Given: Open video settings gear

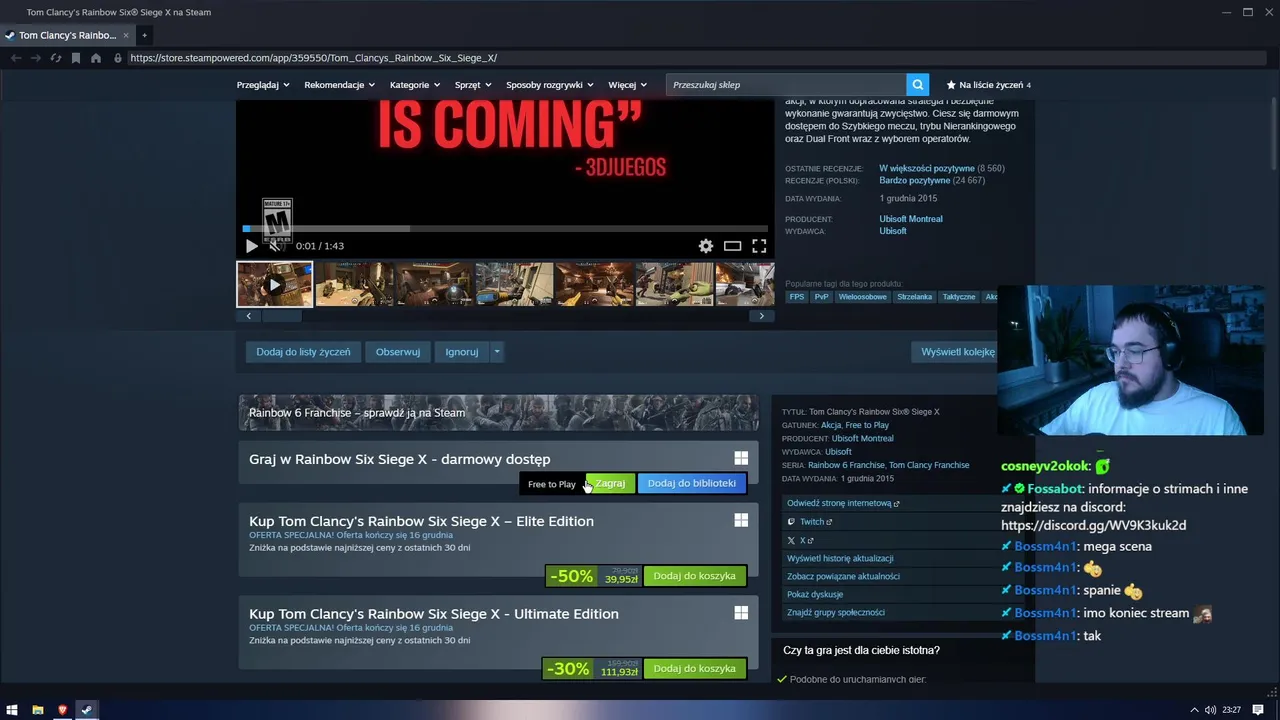Looking at the screenshot, I should 706,246.
